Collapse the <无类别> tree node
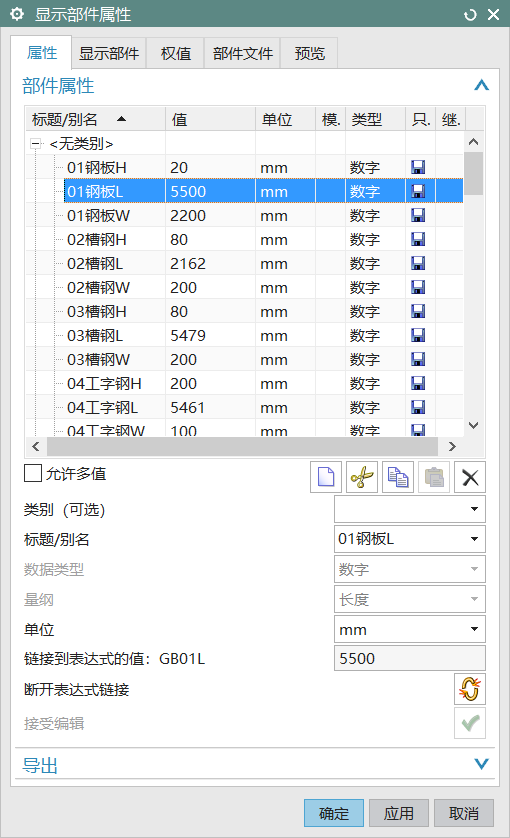The height and width of the screenshot is (838, 510). pyautogui.click(x=36, y=144)
